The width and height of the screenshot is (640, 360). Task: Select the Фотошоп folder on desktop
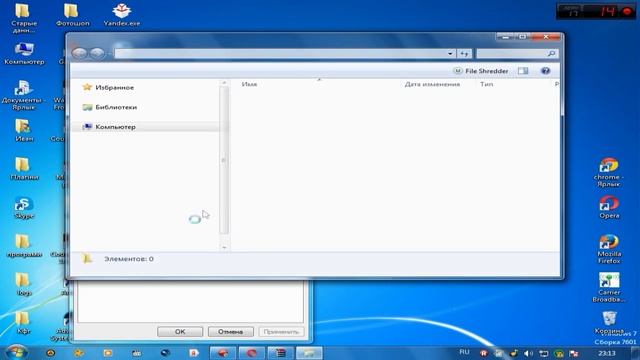72,15
